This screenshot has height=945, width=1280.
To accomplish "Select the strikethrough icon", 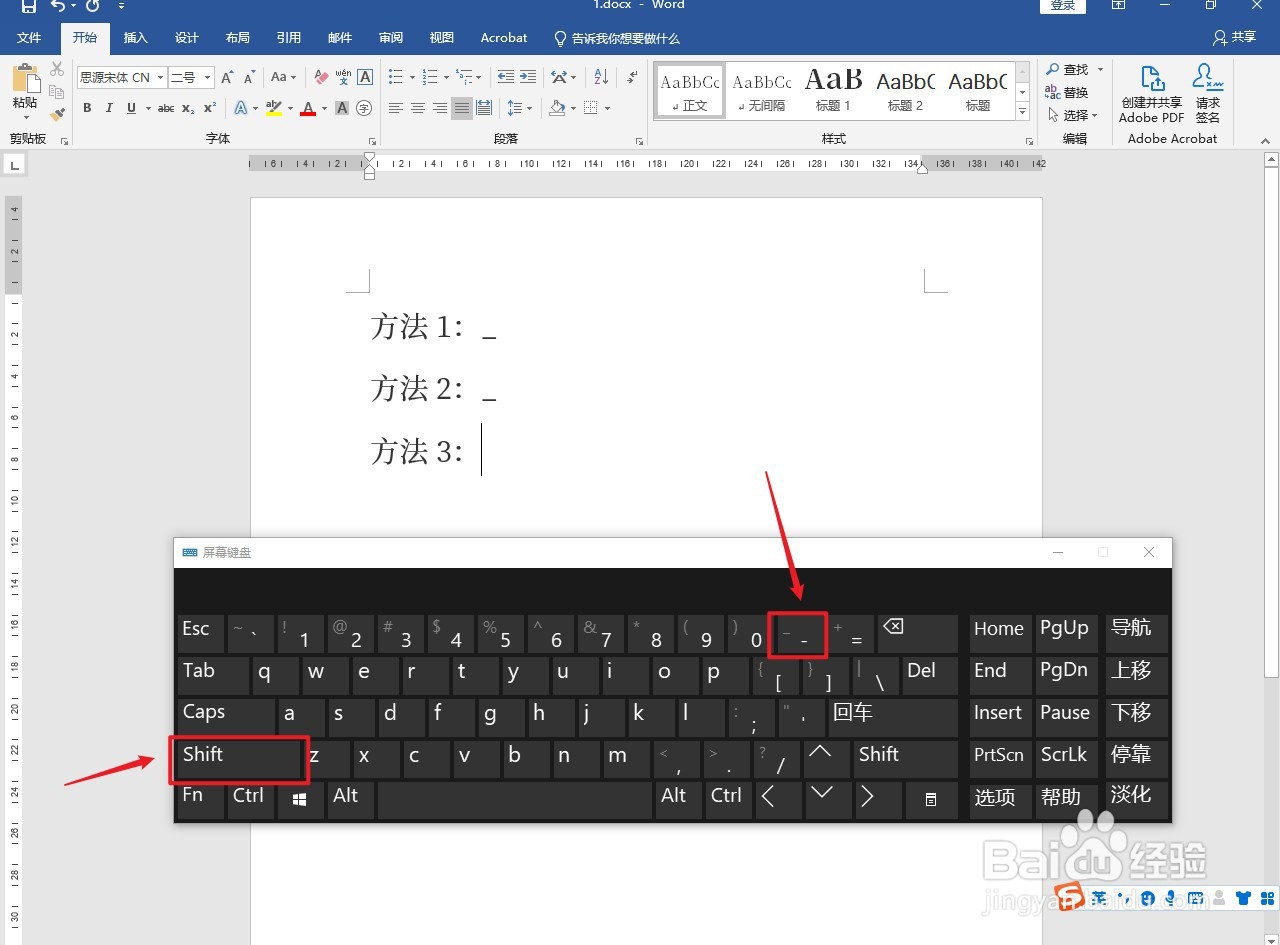I will [x=167, y=107].
